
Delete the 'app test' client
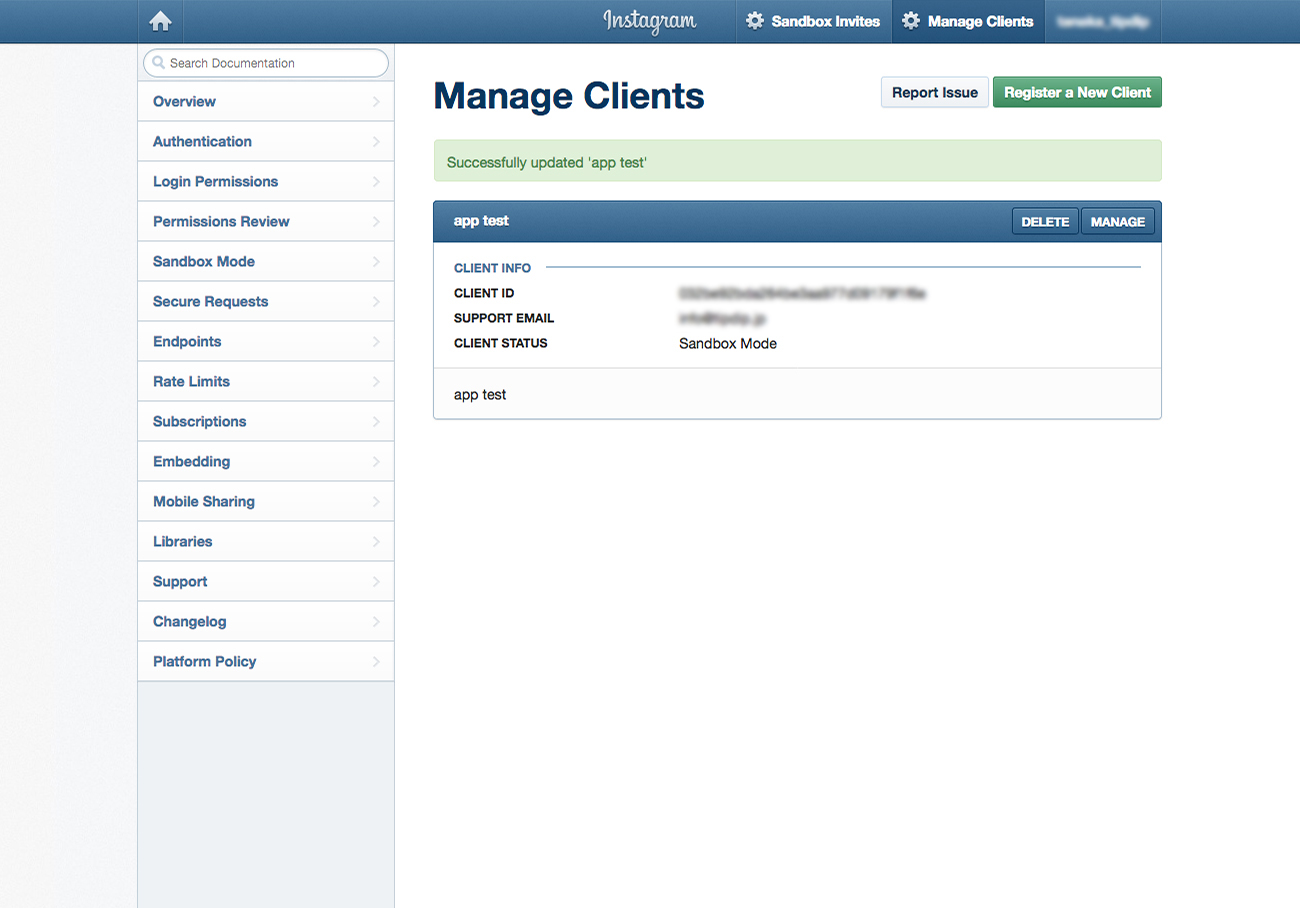tap(1045, 221)
